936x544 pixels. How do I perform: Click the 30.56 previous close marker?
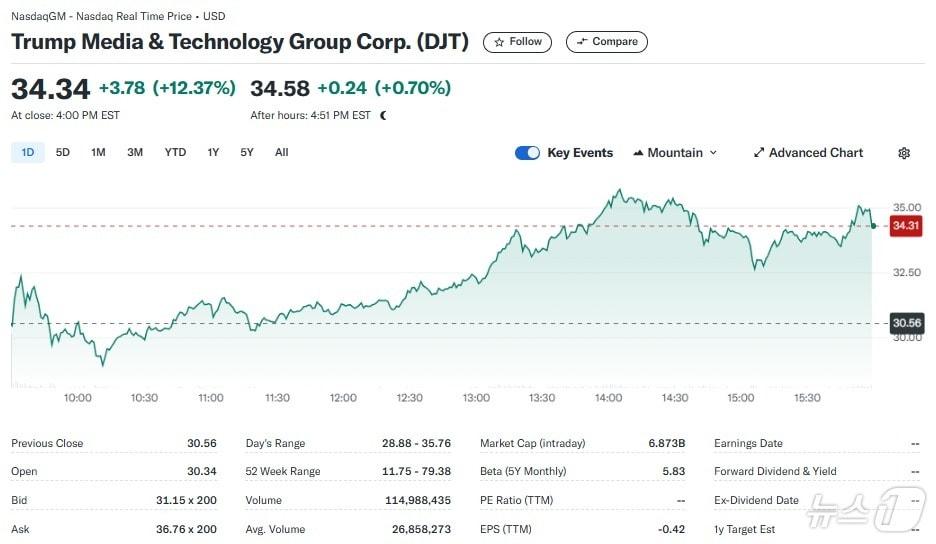click(906, 323)
